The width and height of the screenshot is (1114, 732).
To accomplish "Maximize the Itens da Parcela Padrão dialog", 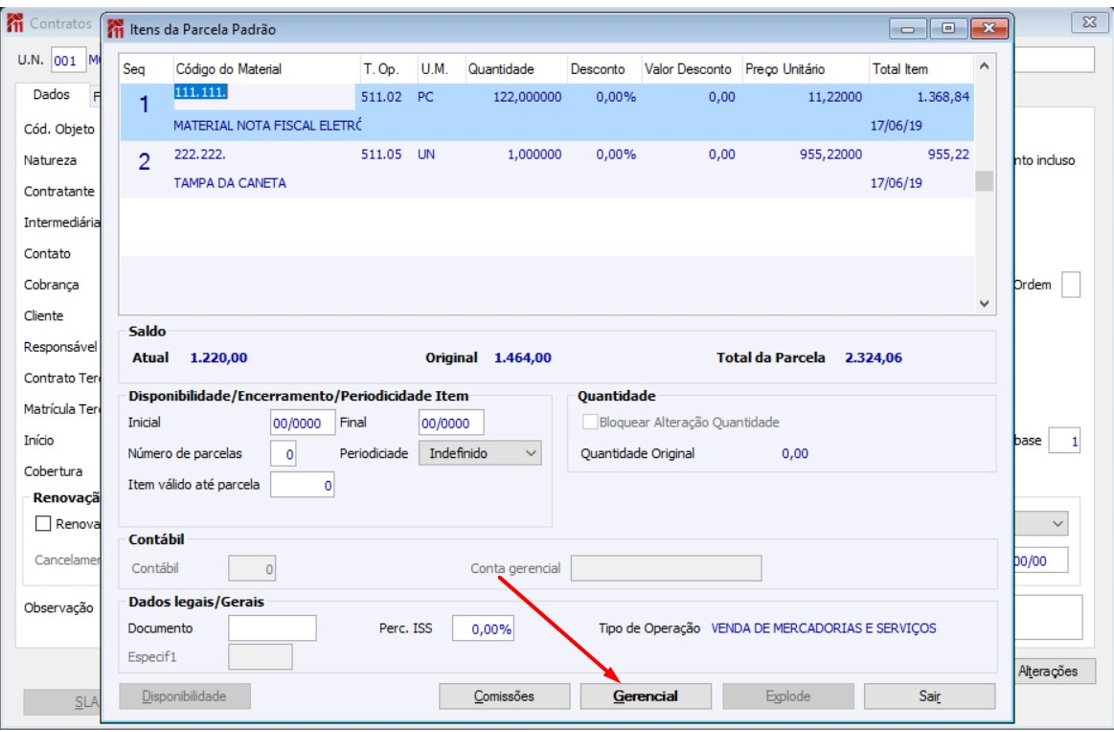I will pyautogui.click(x=950, y=30).
